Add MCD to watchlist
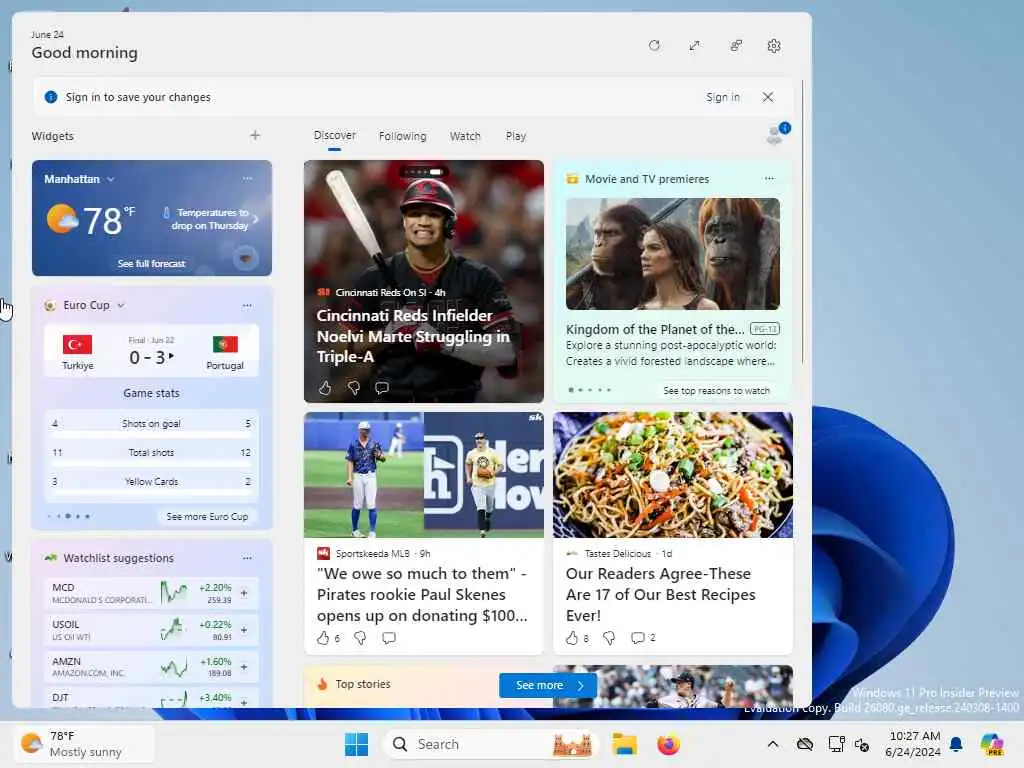 pyautogui.click(x=244, y=593)
